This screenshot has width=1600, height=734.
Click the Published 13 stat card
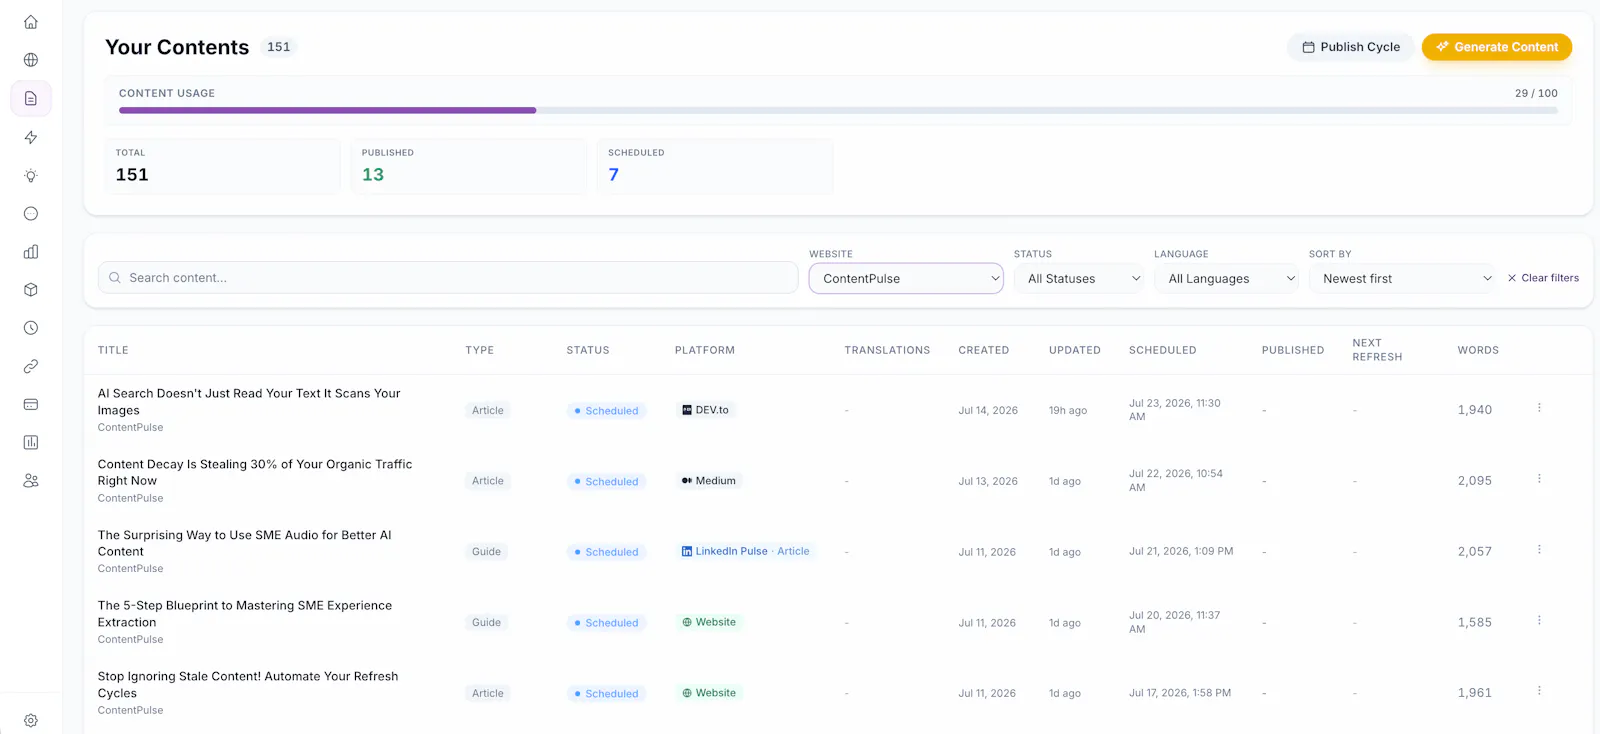click(x=469, y=166)
